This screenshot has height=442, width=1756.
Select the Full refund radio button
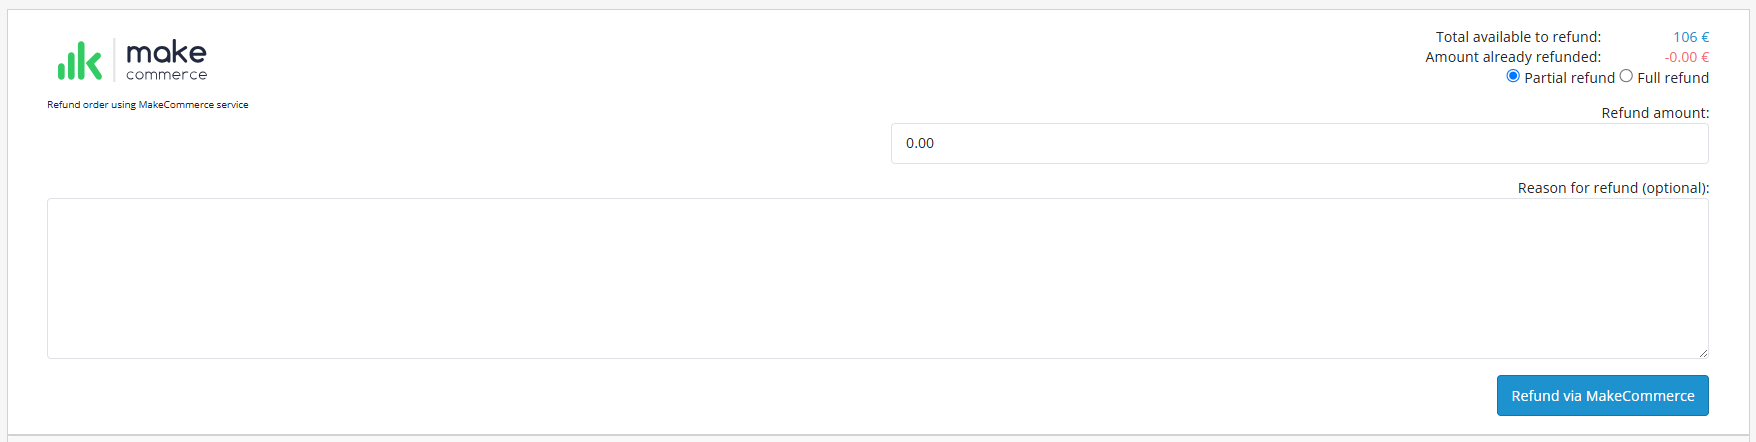[x=1626, y=76]
